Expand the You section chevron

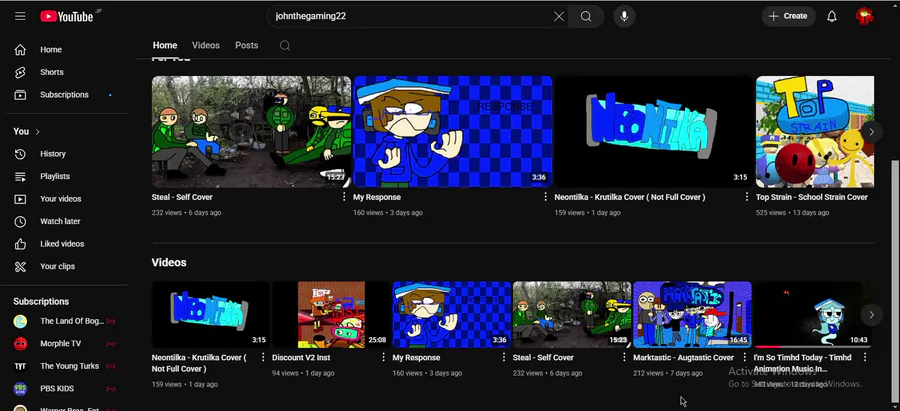38,131
